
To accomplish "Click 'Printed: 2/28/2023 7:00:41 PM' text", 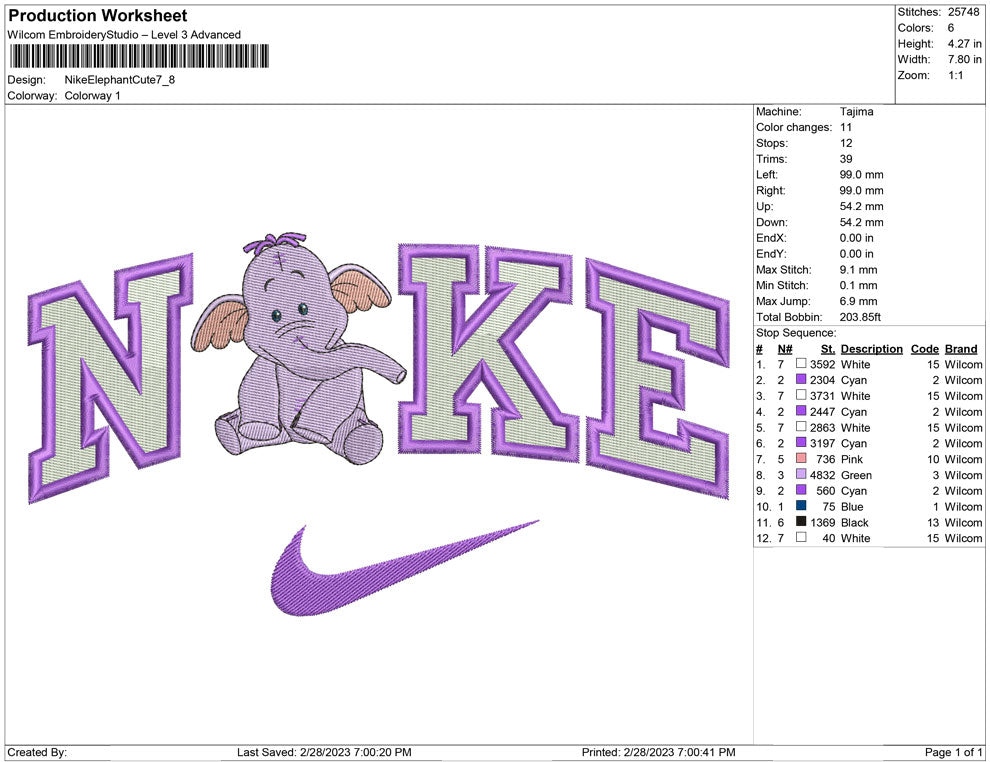I will 659,752.
